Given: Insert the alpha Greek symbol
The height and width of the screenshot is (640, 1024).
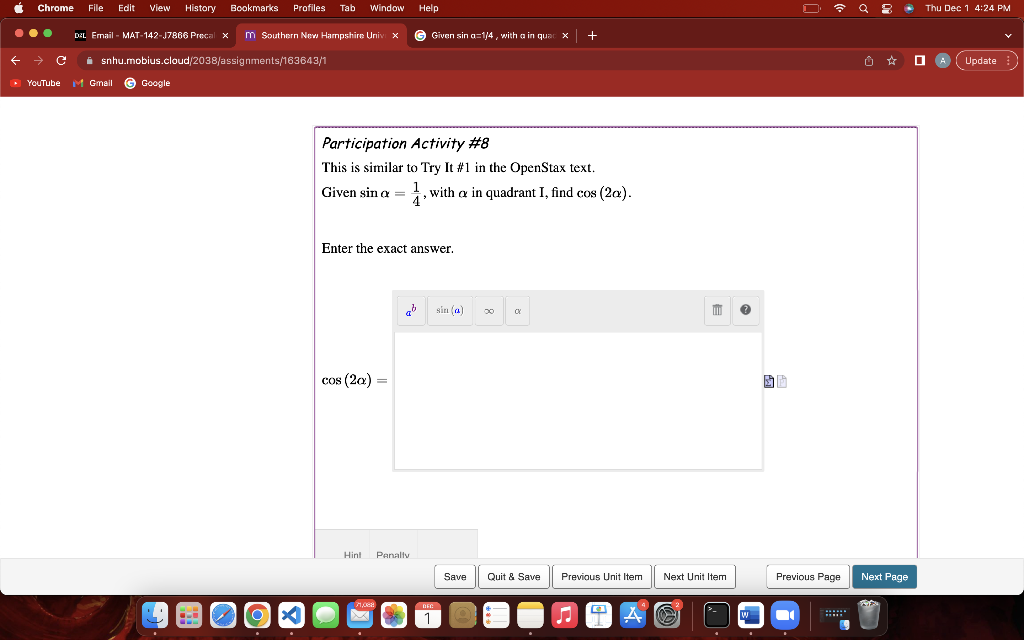Looking at the screenshot, I should click(x=517, y=310).
